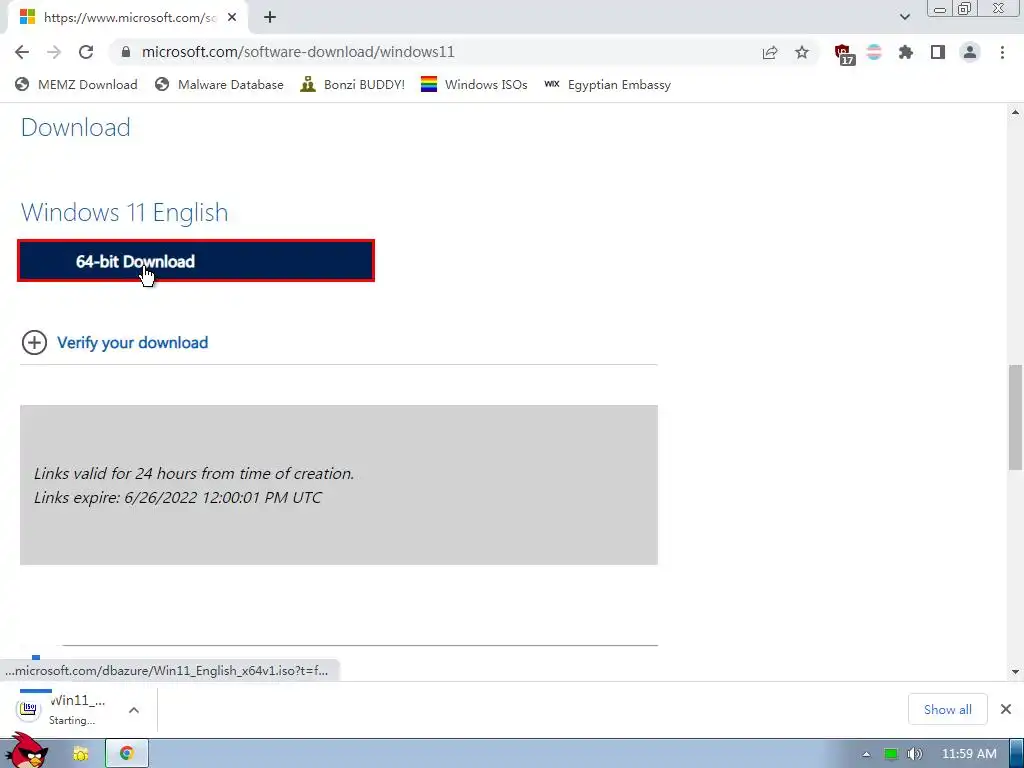Open the MEMZ Download bookmark
The image size is (1024, 768).
coord(76,84)
